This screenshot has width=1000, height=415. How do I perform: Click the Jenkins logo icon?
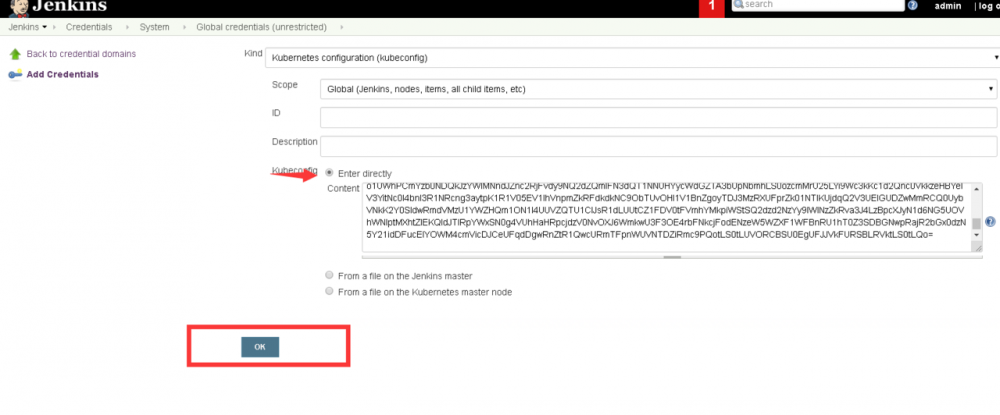click(18, 8)
